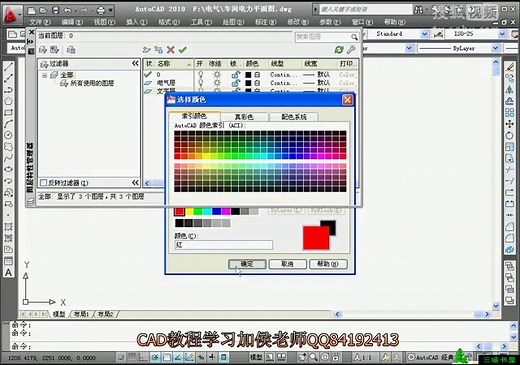Select the Line tool in draw toolbar
Screen dimensions: 520x365
[8, 67]
